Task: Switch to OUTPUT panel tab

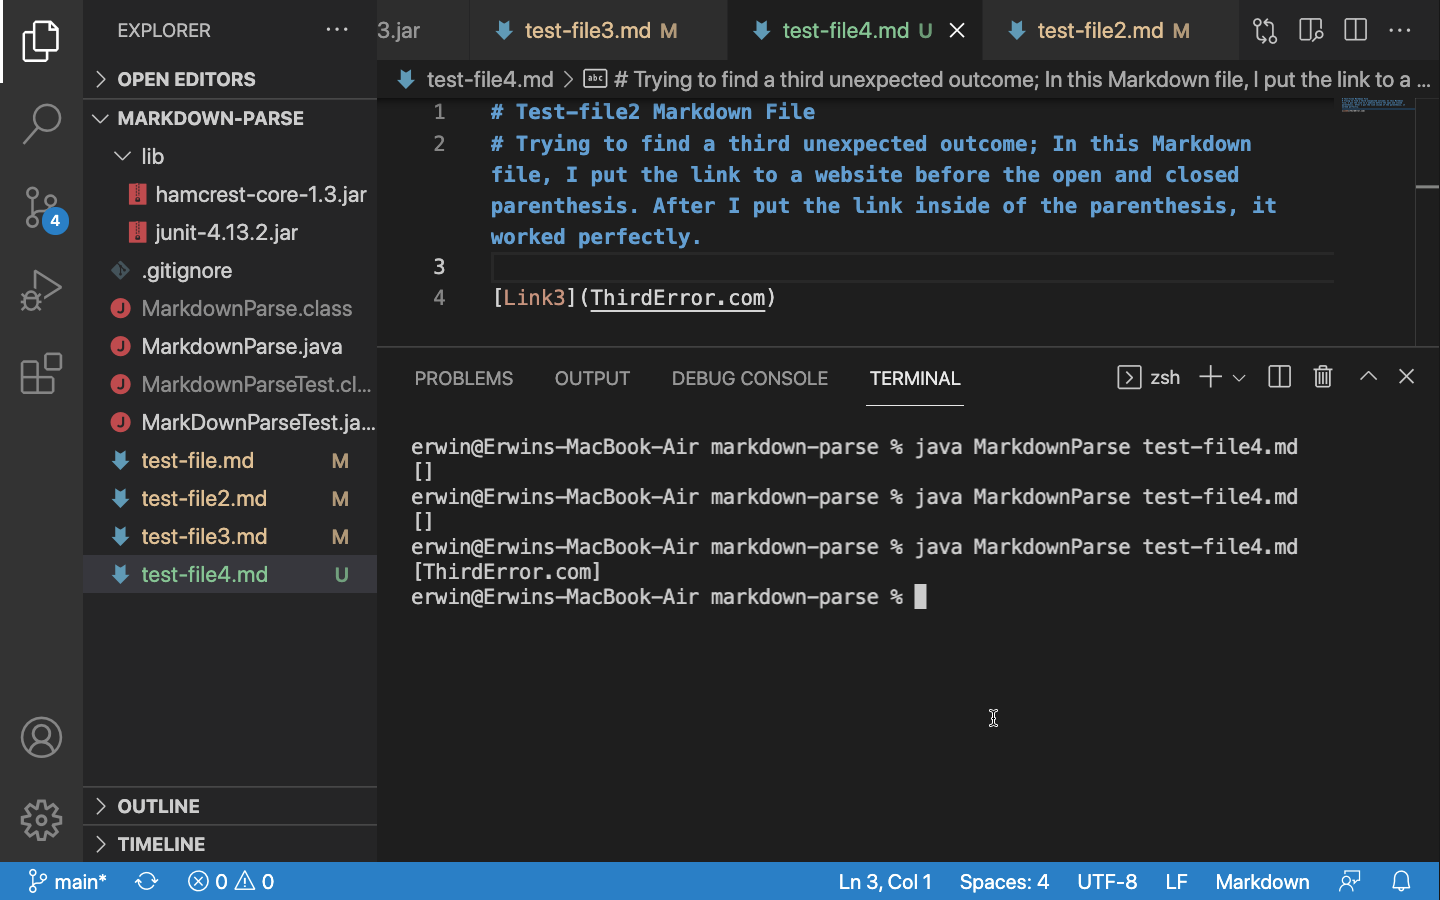Action: (x=592, y=378)
